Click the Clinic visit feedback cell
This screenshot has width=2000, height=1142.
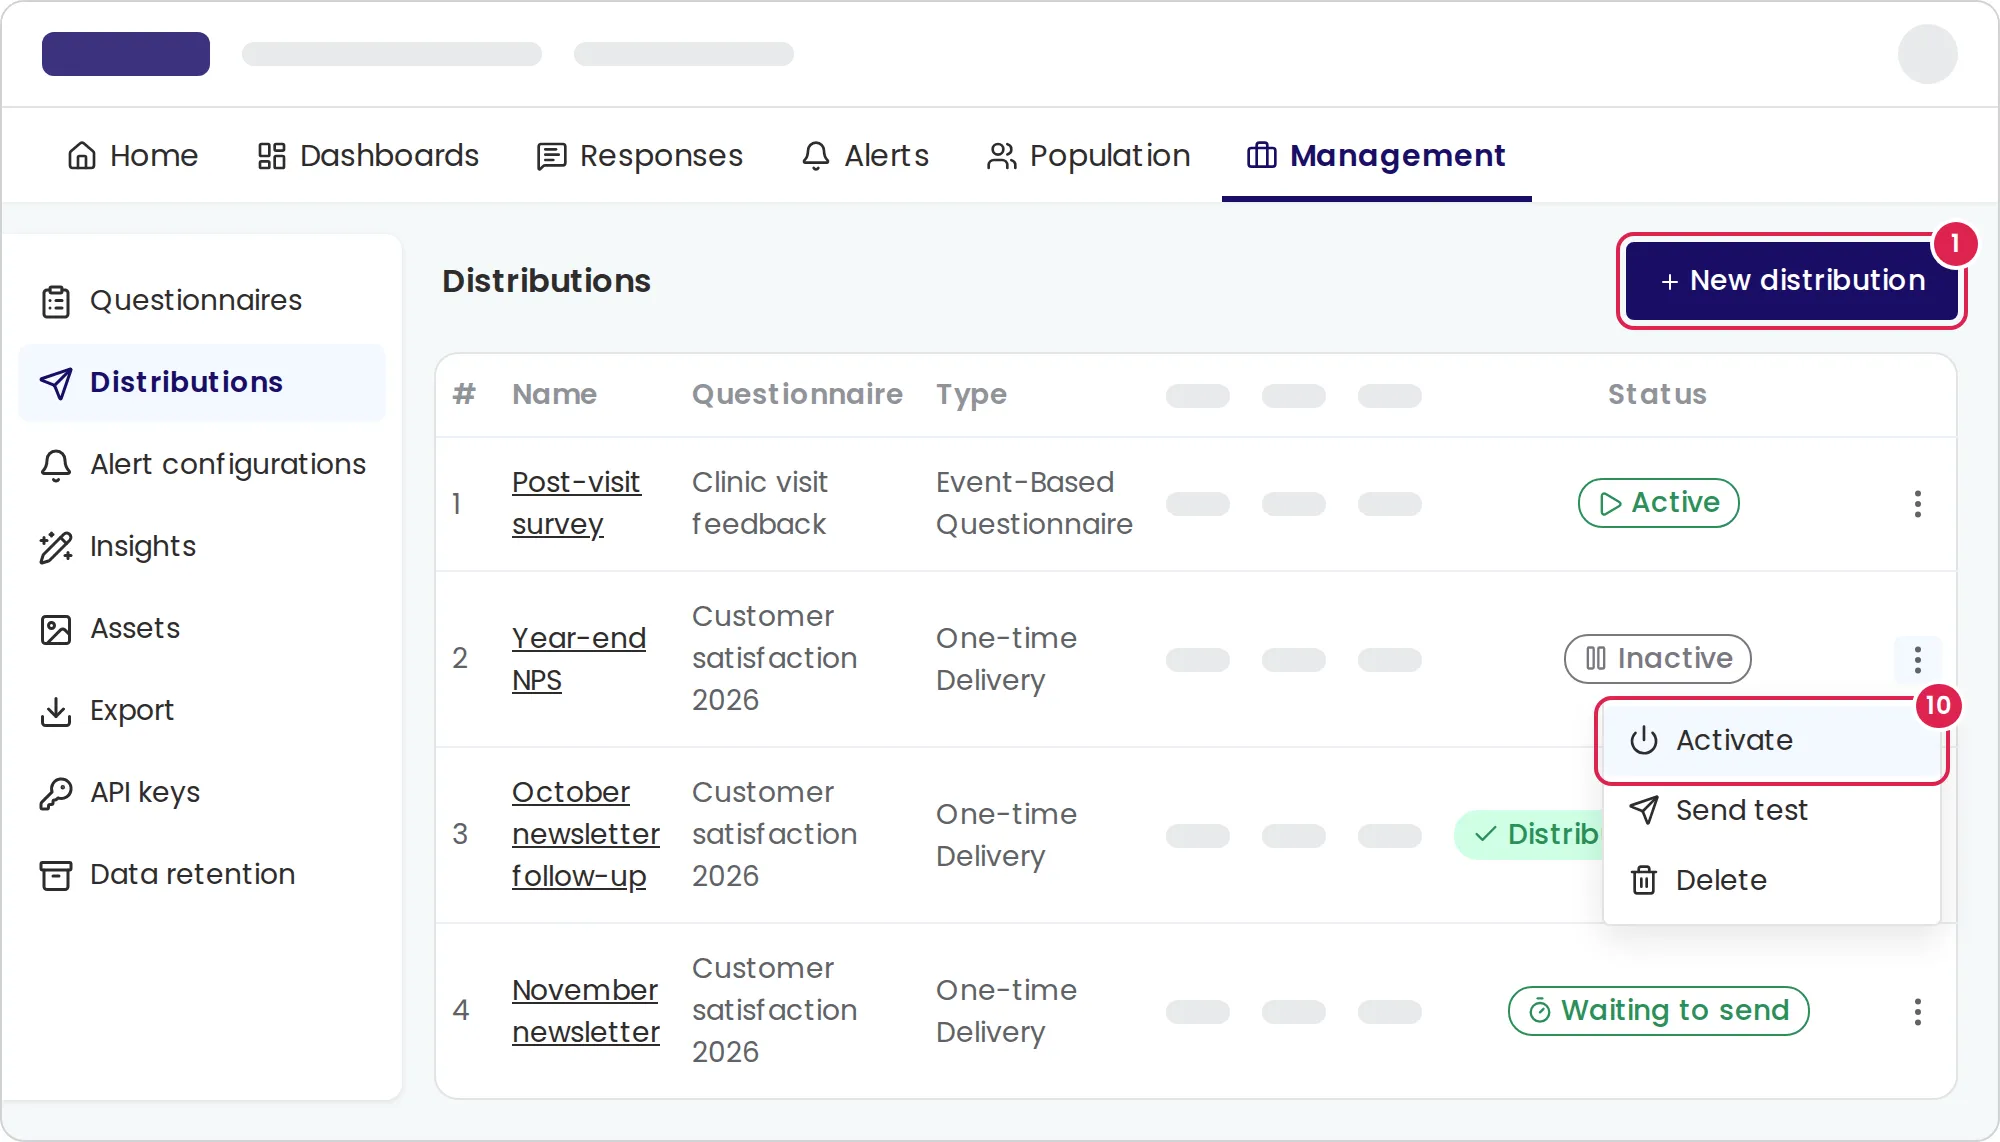[x=760, y=503]
